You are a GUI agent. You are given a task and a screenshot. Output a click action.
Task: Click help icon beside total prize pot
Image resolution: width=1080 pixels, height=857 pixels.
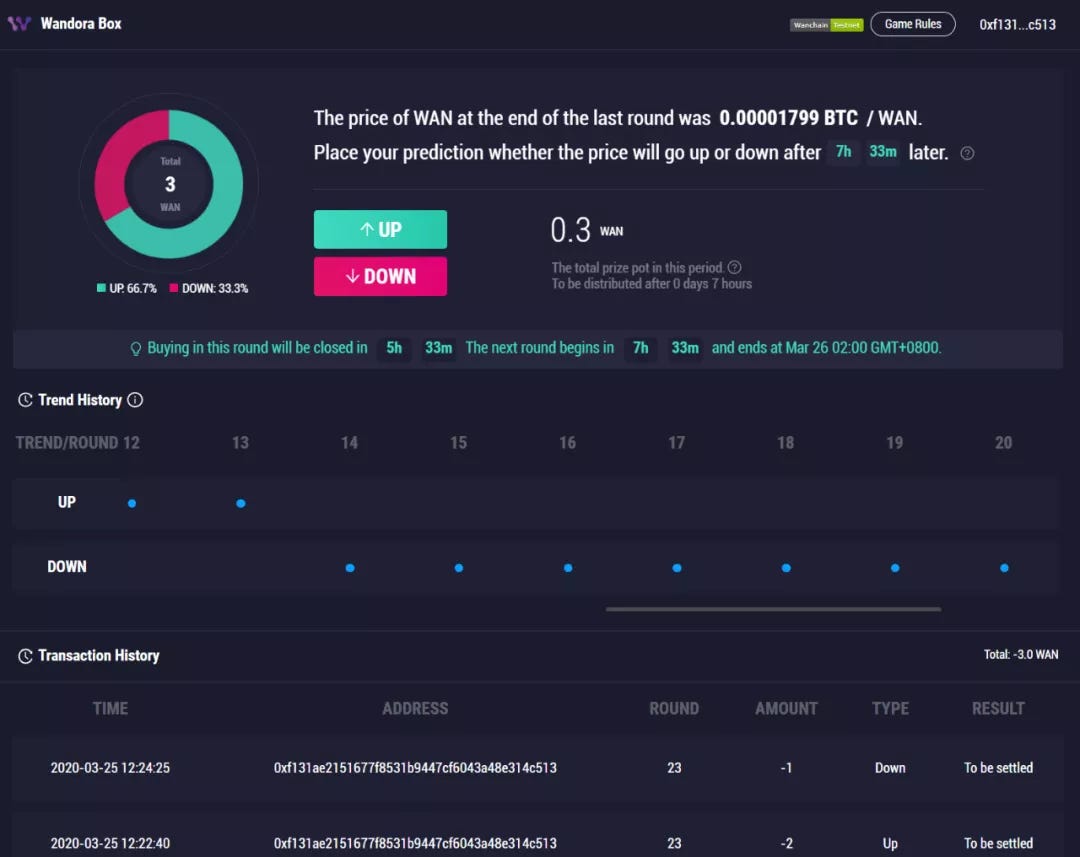[735, 267]
